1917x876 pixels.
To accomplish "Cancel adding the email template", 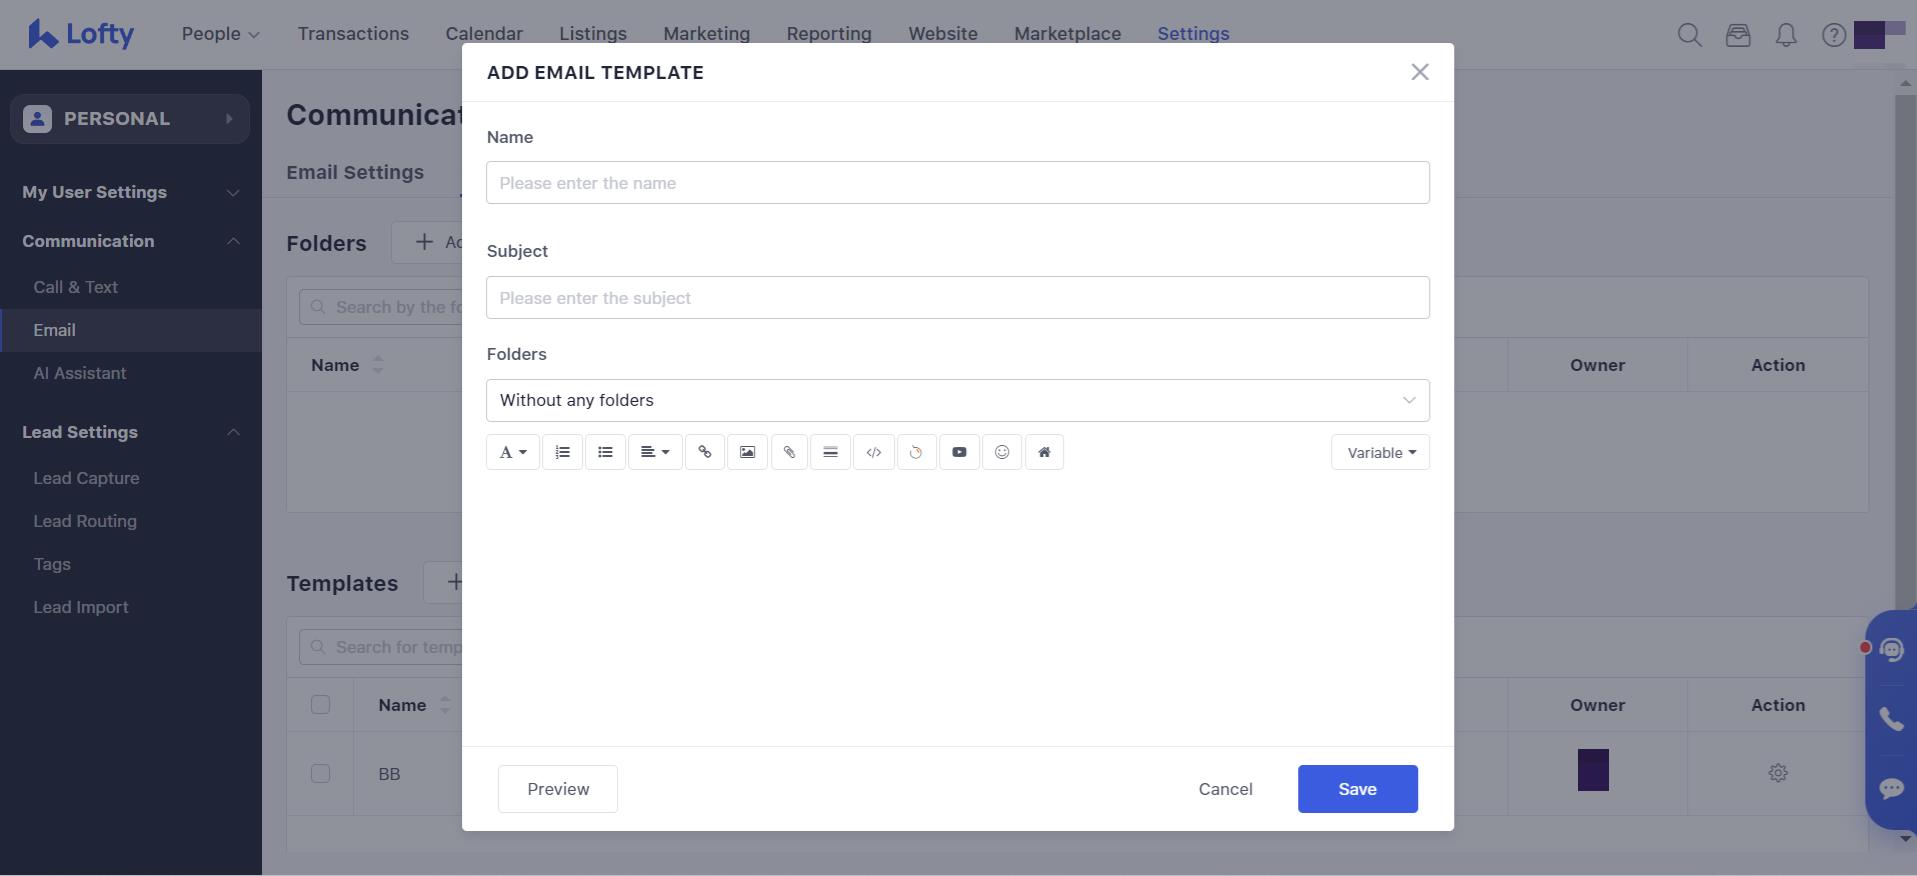I will (x=1226, y=789).
